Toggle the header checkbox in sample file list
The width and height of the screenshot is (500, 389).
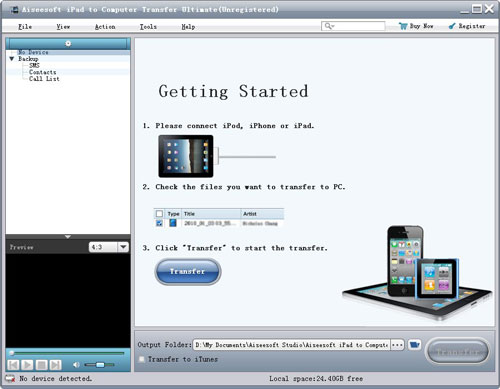tap(159, 214)
